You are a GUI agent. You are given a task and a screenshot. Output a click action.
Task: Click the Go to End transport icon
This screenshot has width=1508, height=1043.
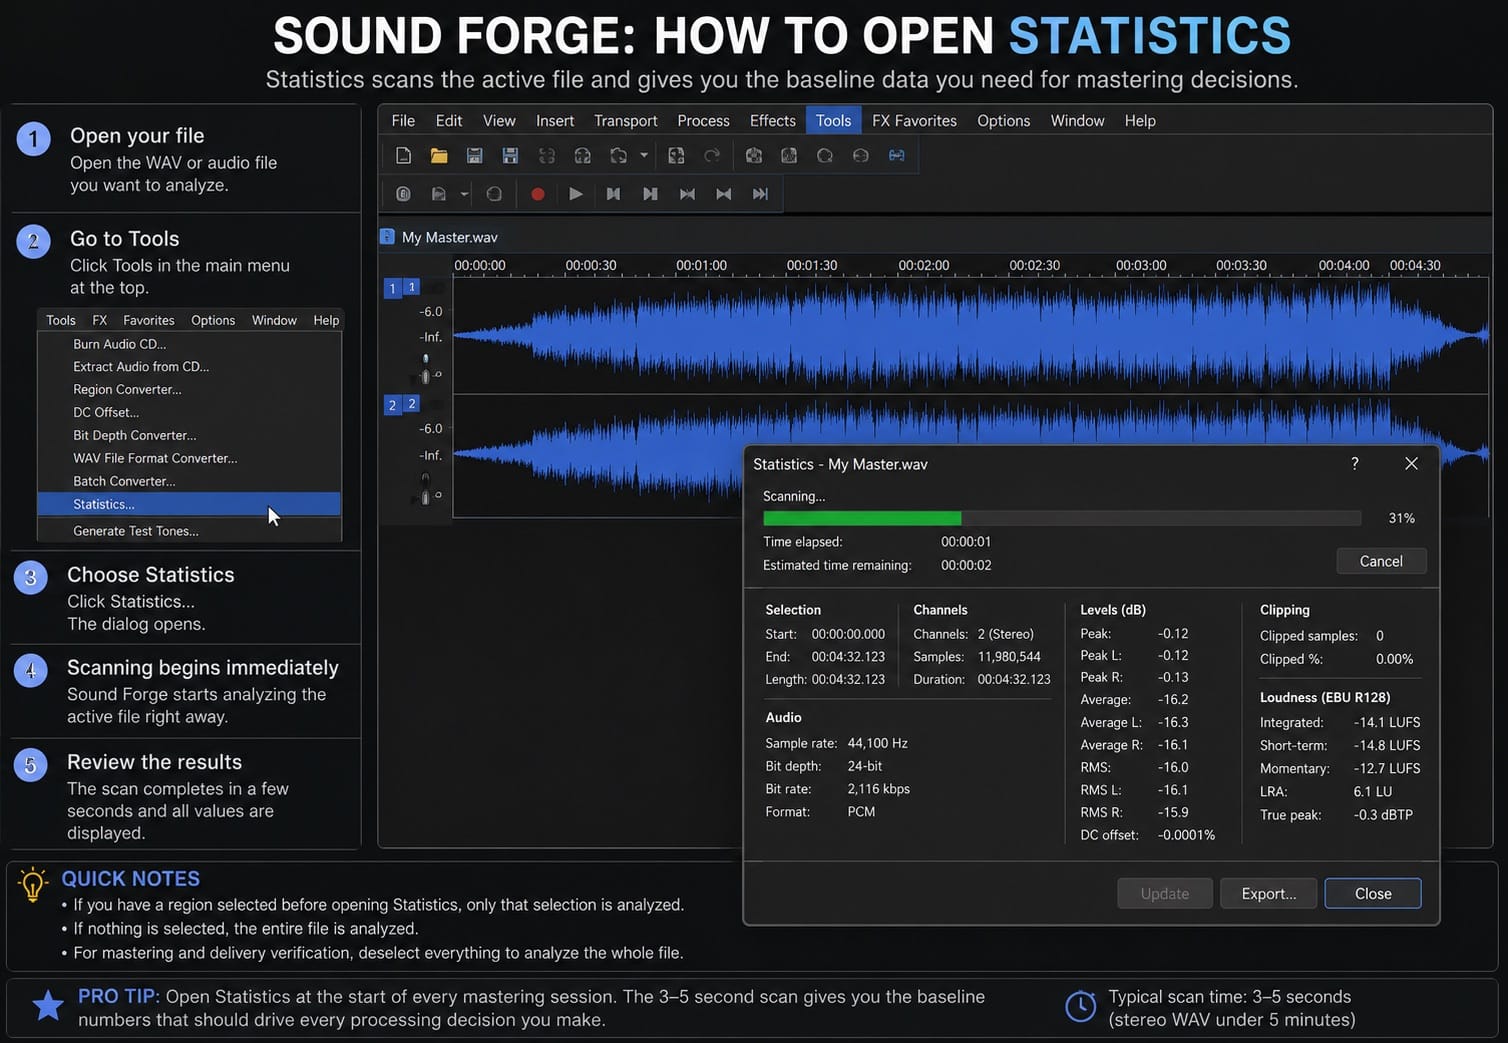[761, 194]
